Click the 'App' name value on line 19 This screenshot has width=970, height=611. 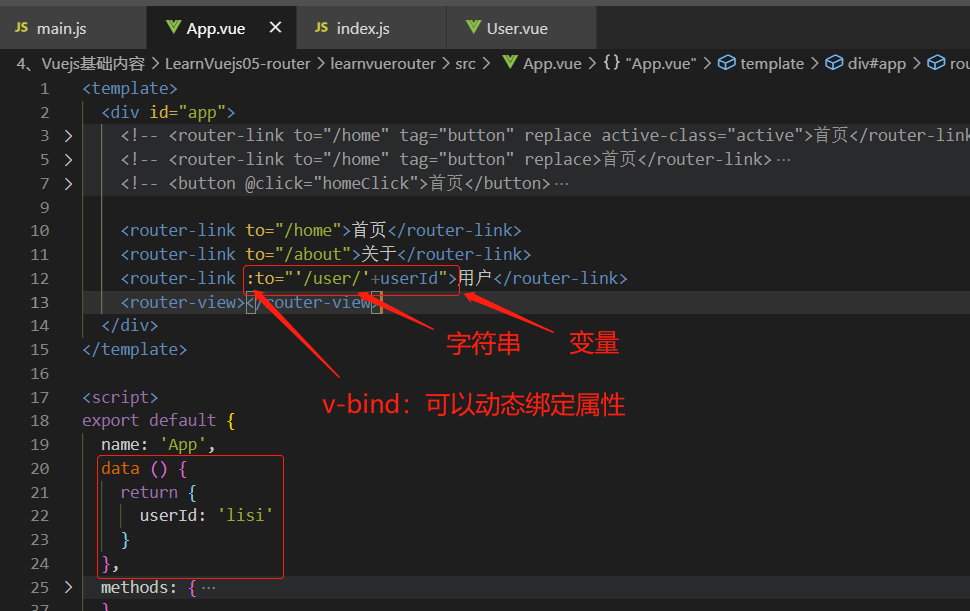point(182,445)
